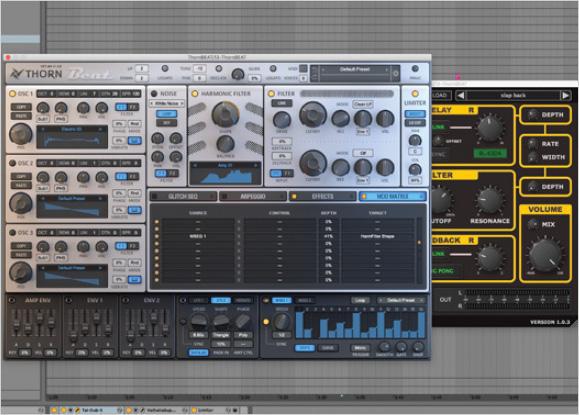Image resolution: width=579 pixels, height=415 pixels.
Task: Click the WIDTH knob in delay plugin
Action: click(x=532, y=157)
